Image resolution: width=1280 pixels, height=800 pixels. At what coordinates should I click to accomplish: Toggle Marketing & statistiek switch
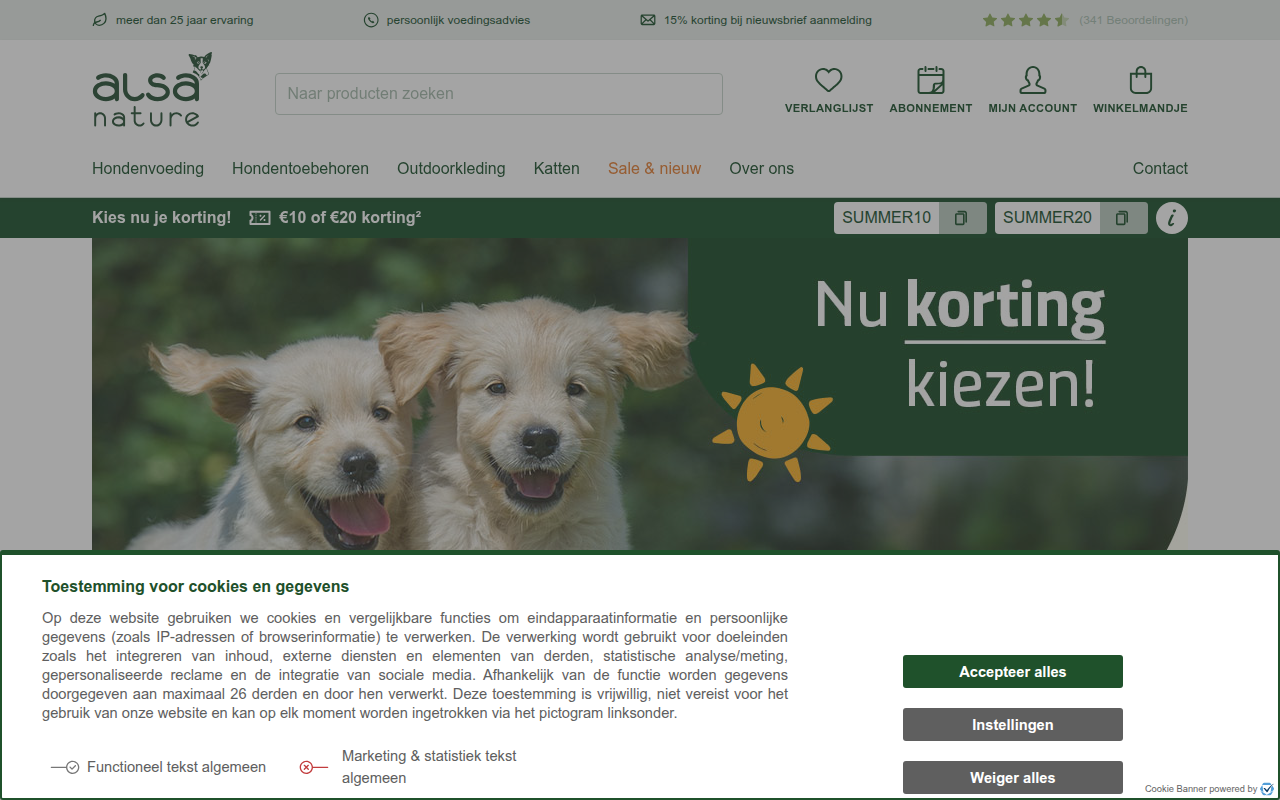[x=313, y=767]
